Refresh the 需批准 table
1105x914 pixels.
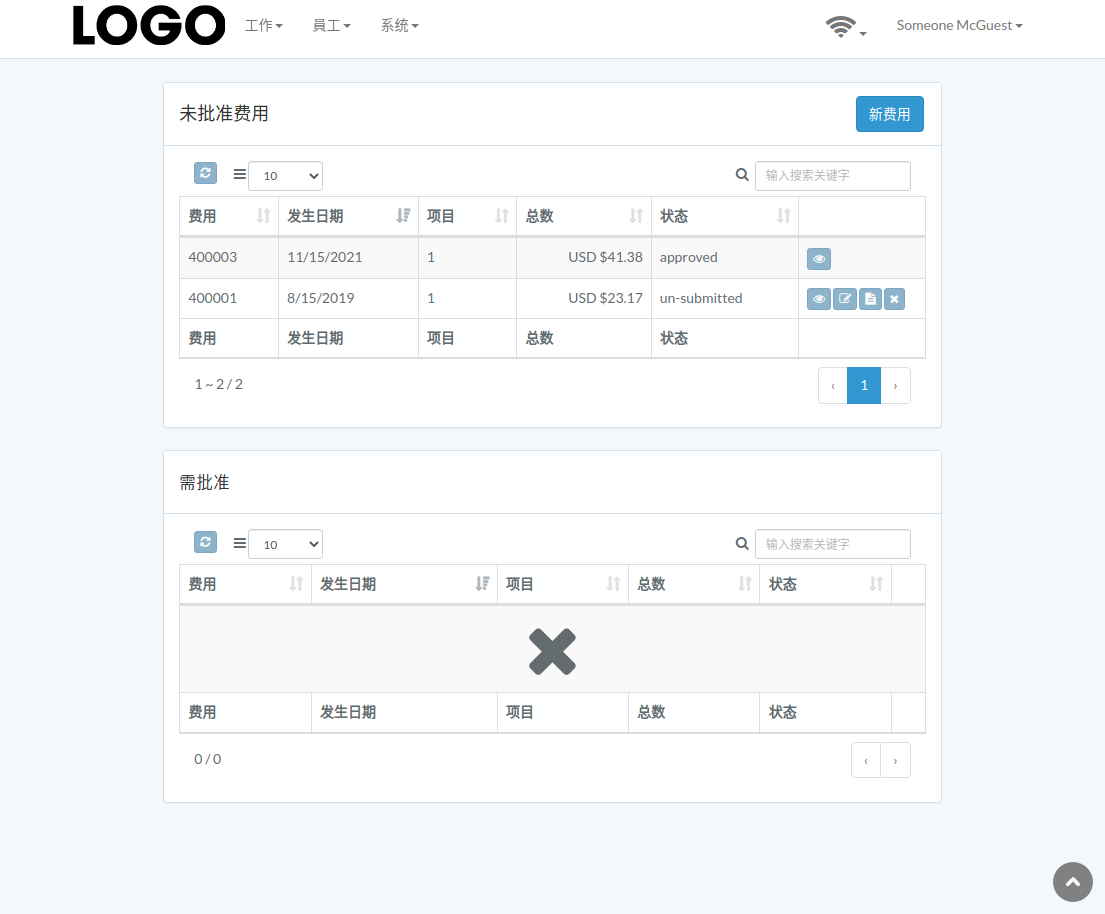pos(205,542)
